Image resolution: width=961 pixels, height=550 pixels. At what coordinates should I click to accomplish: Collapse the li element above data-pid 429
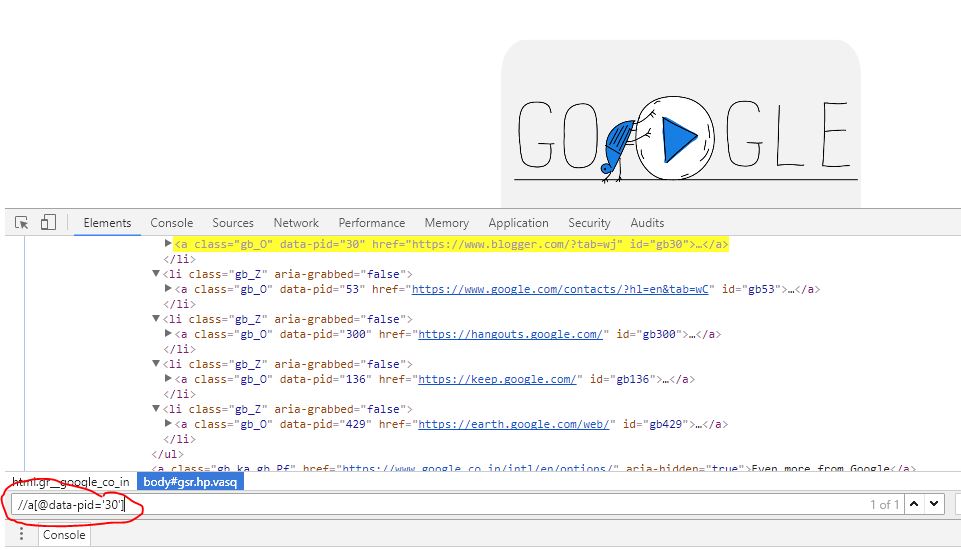point(156,408)
